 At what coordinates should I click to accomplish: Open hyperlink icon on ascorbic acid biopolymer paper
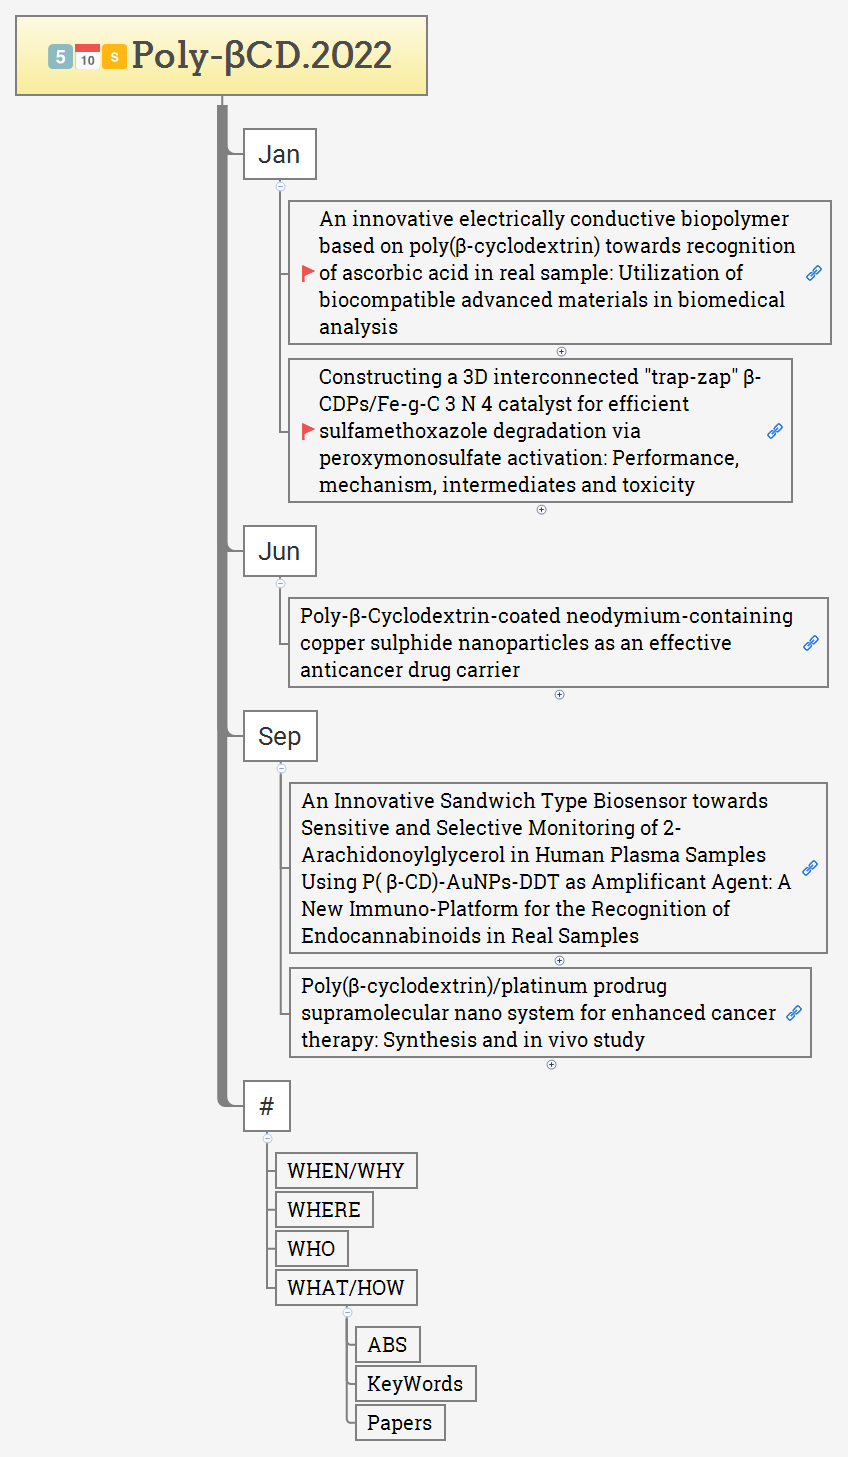pyautogui.click(x=814, y=273)
